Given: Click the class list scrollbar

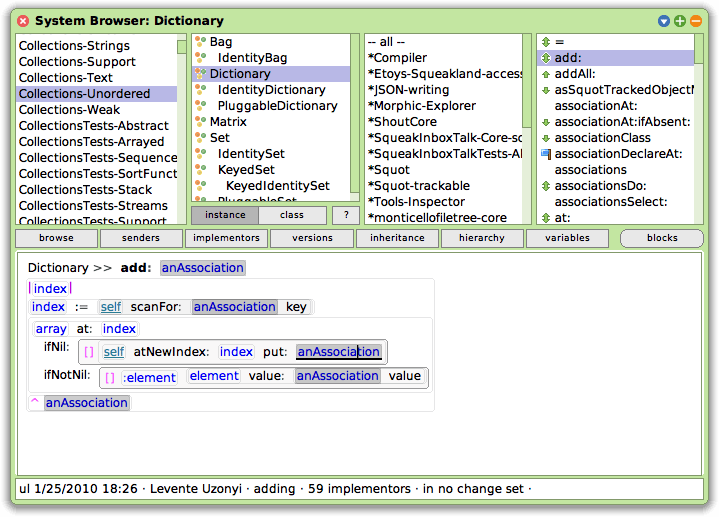Looking at the screenshot, I should (354, 120).
